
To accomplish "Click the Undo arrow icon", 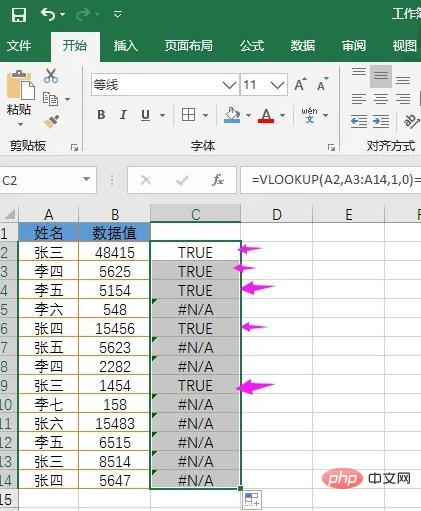I will click(48, 15).
